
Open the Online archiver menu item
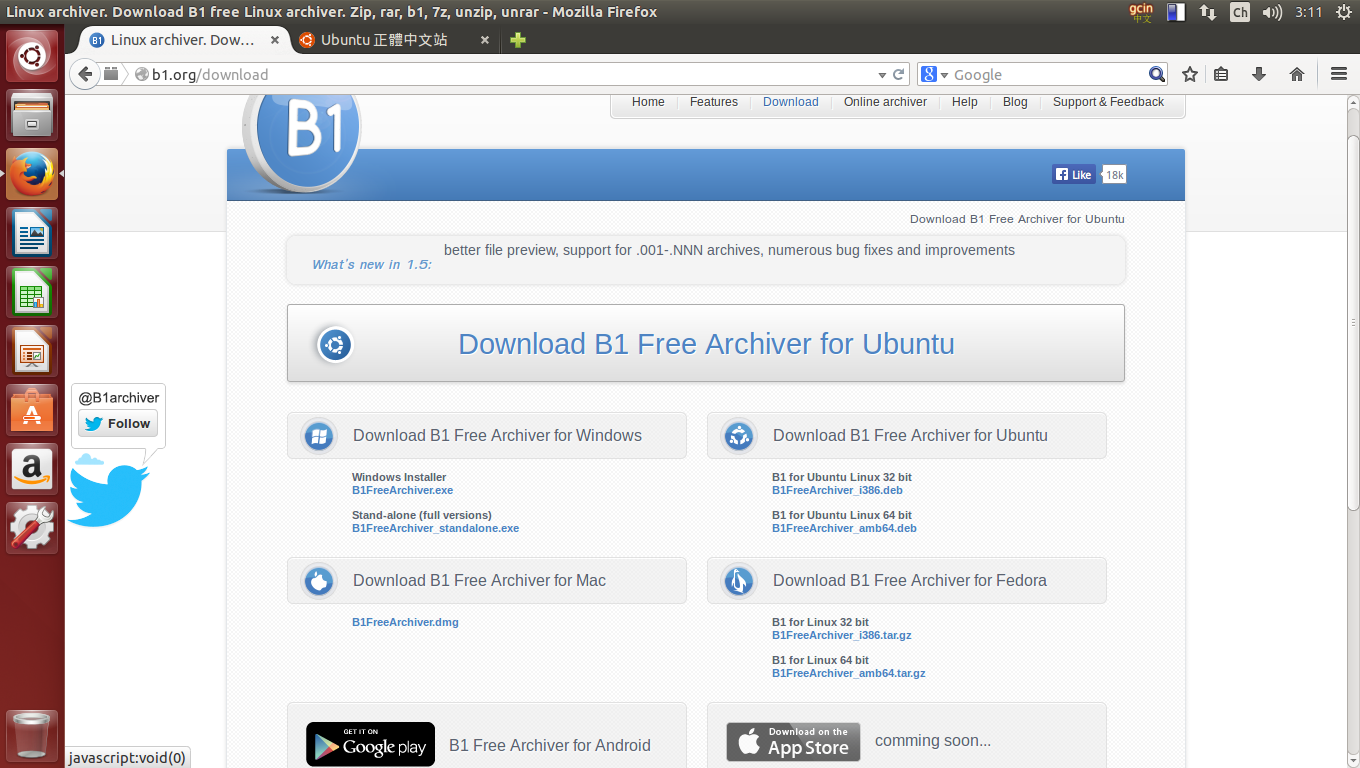click(x=885, y=102)
